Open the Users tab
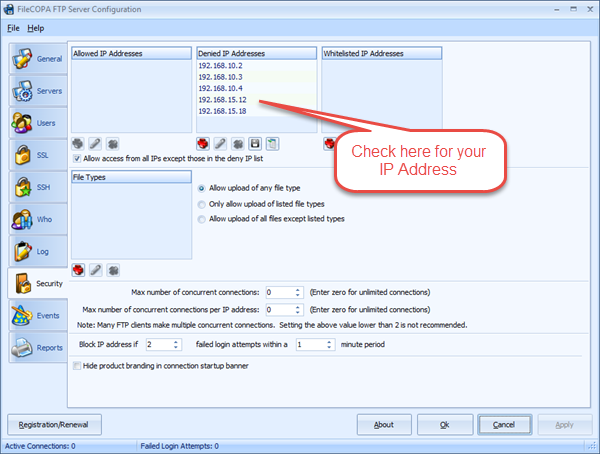The width and height of the screenshot is (600, 454). point(38,123)
